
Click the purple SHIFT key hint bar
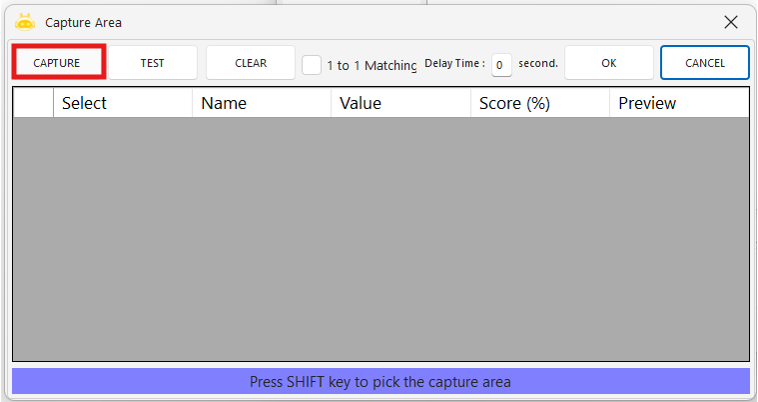click(x=380, y=381)
